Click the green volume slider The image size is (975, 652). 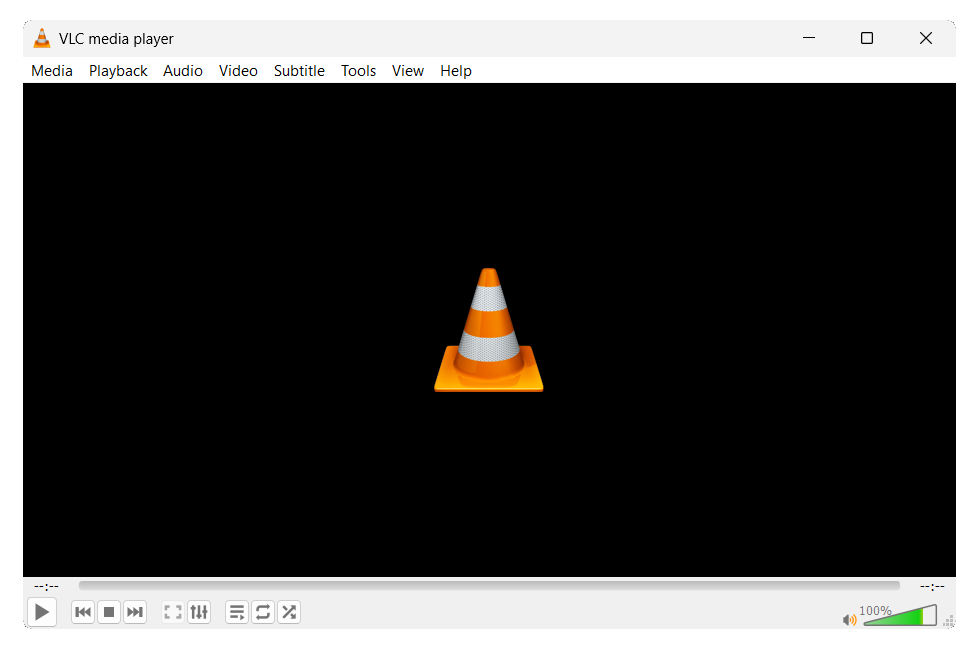click(900, 617)
